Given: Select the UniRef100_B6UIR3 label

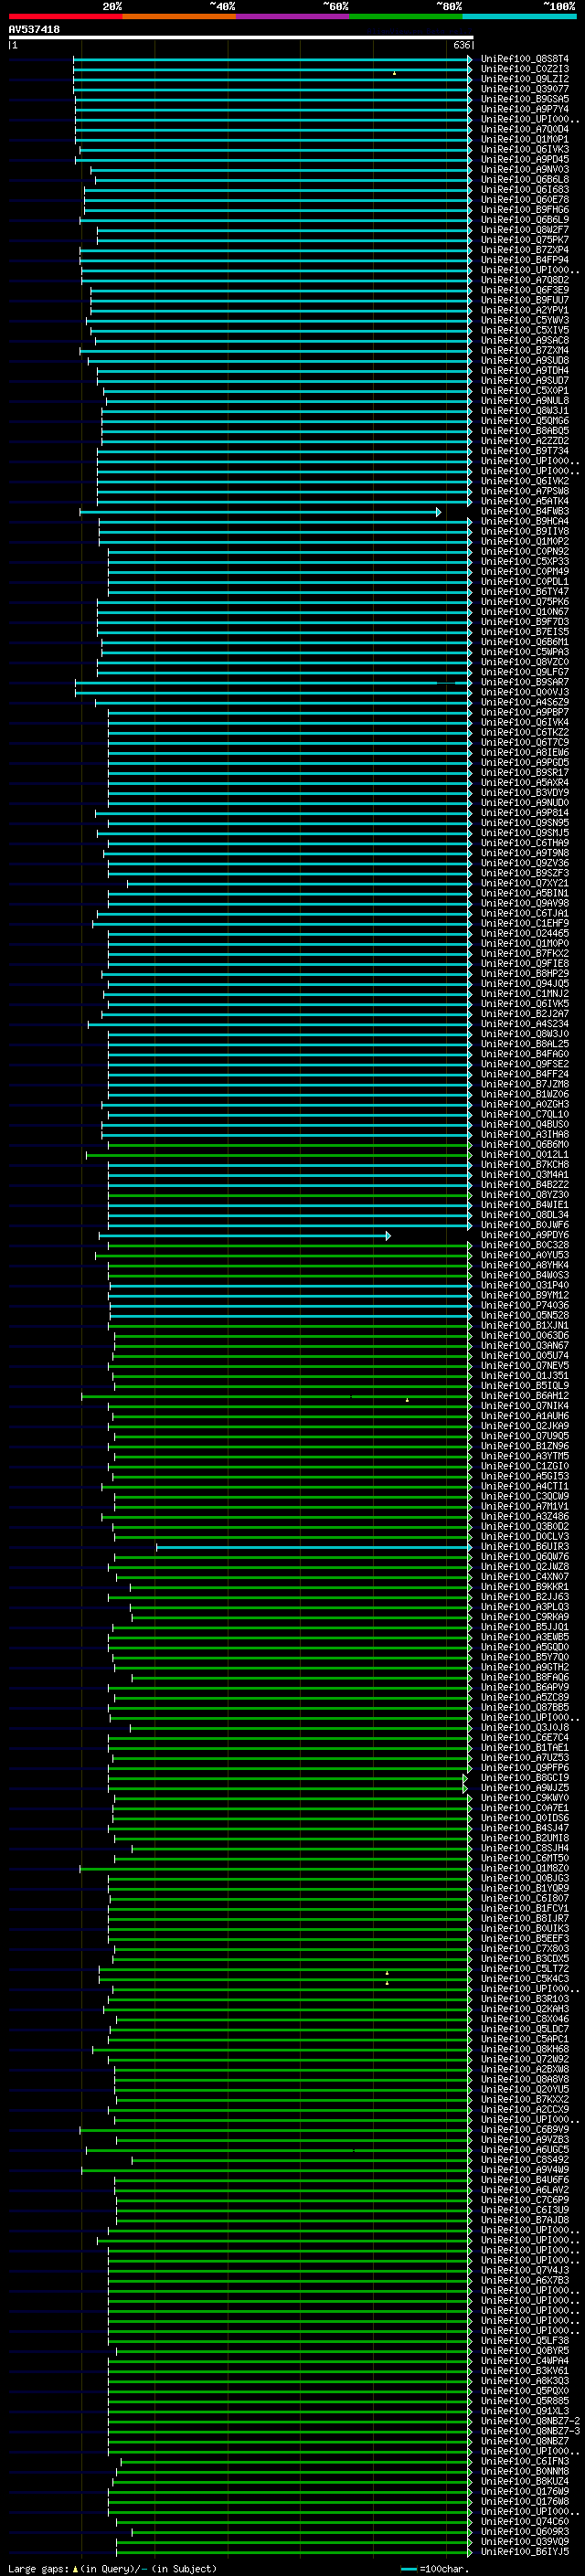Looking at the screenshot, I should click(x=525, y=1547).
